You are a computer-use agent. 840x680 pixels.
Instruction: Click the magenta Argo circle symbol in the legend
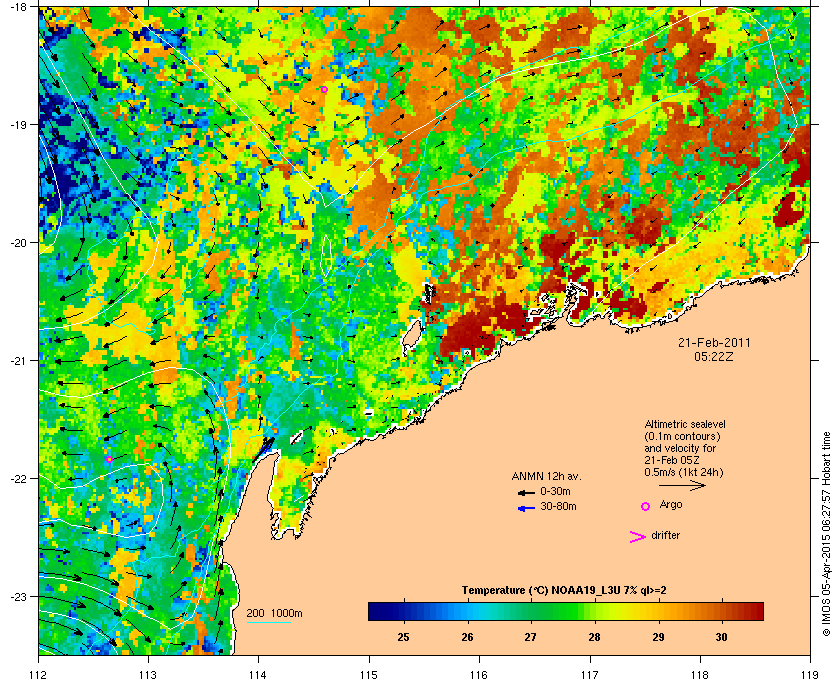coord(646,506)
